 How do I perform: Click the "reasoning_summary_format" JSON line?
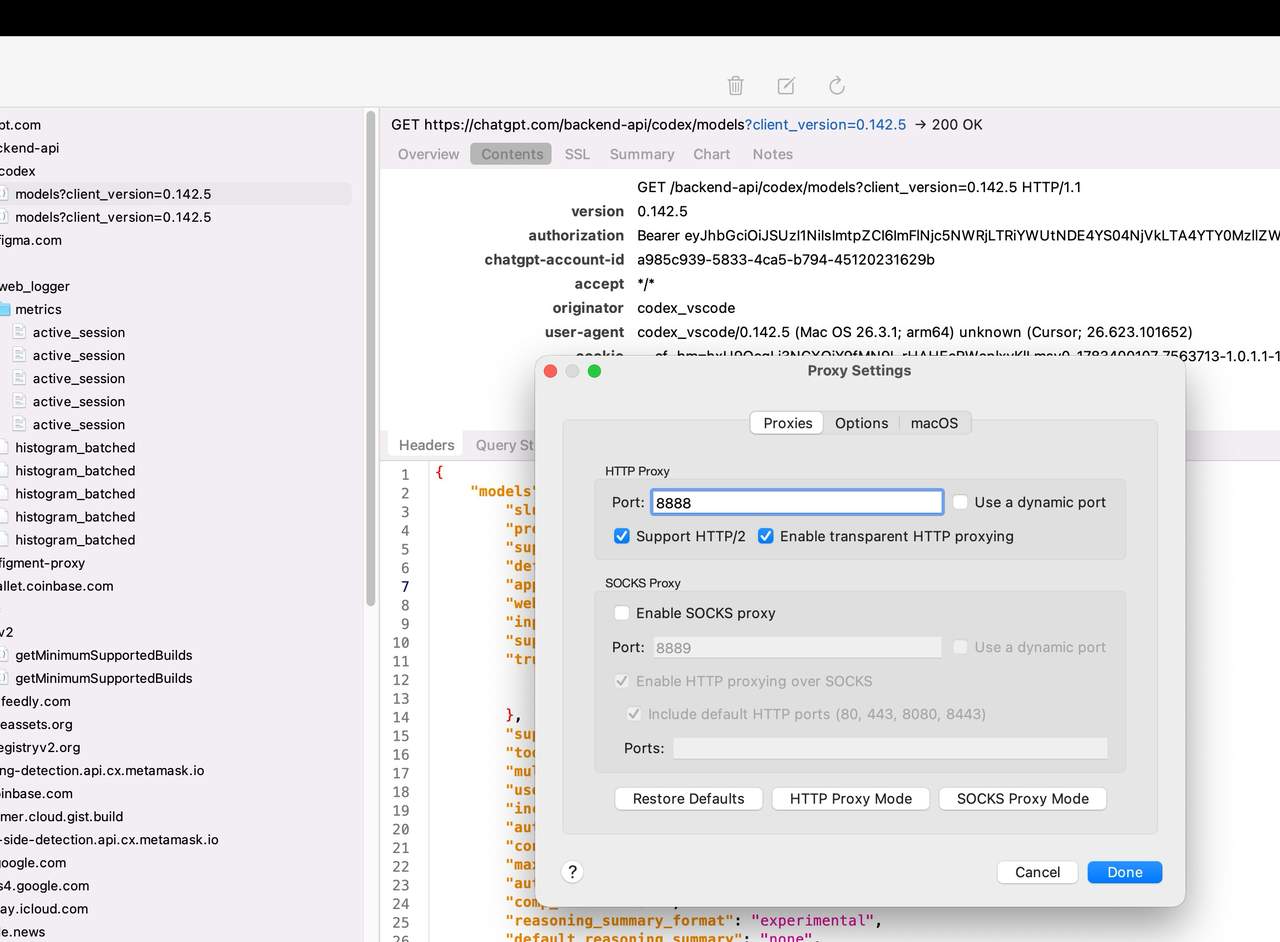pos(694,921)
